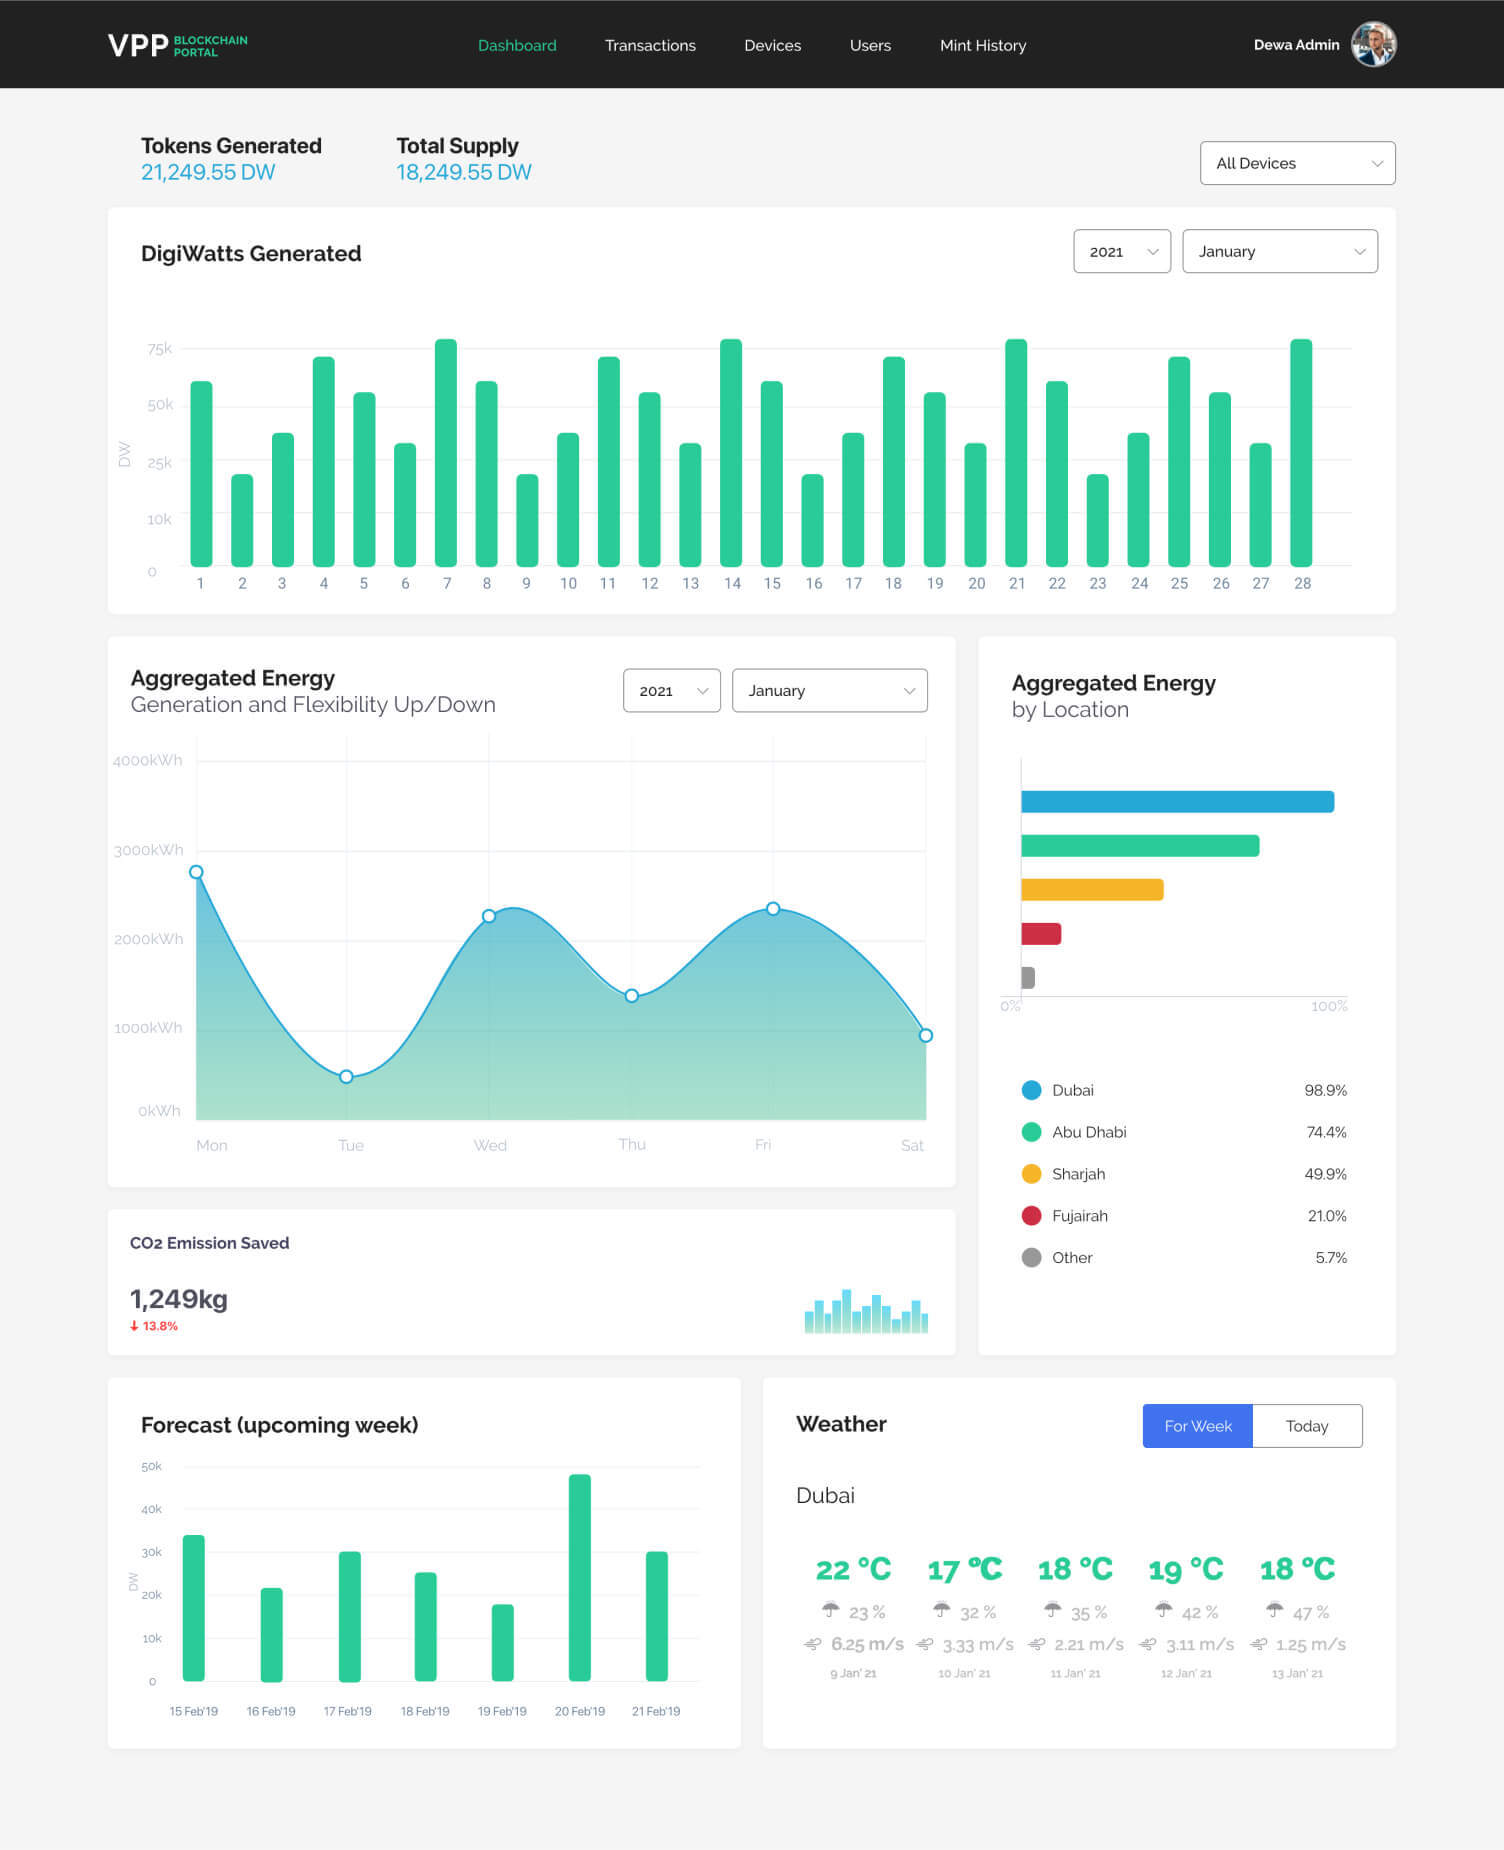Click the wind icon next to 2.21 m/s
1504x1850 pixels.
[x=1037, y=1644]
